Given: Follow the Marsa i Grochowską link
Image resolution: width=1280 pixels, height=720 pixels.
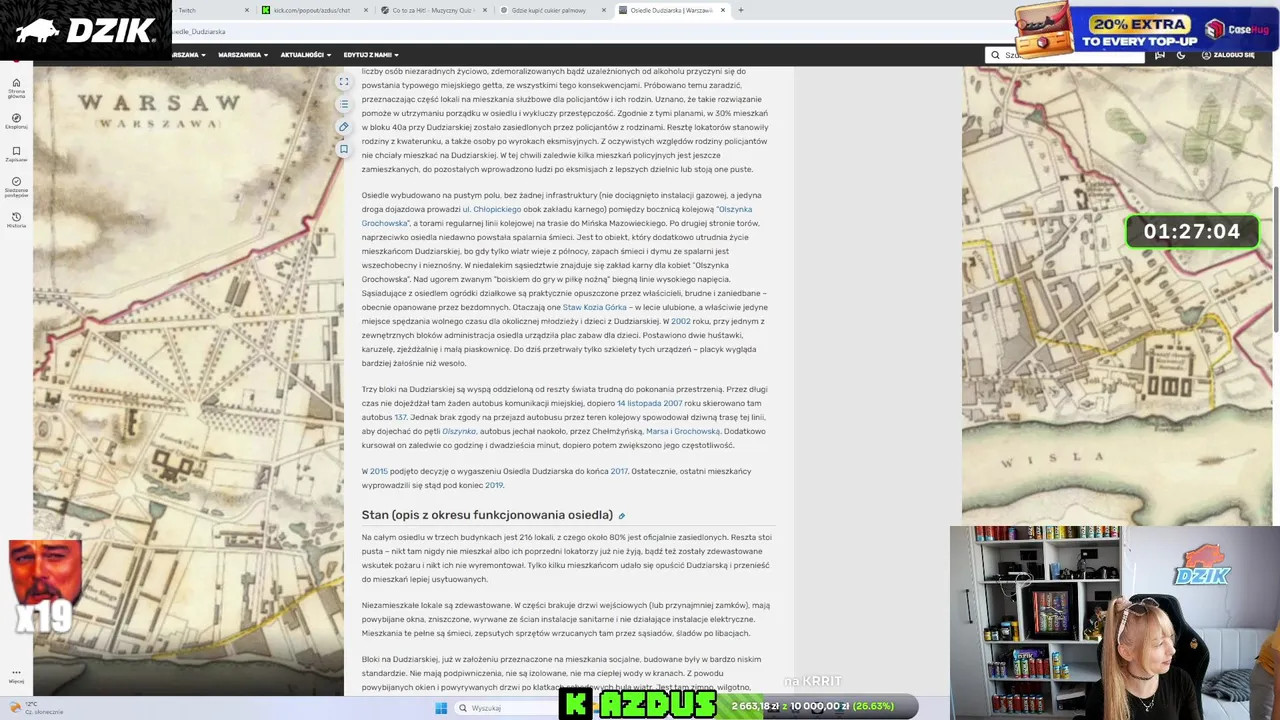Looking at the screenshot, I should pyautogui.click(x=683, y=432).
